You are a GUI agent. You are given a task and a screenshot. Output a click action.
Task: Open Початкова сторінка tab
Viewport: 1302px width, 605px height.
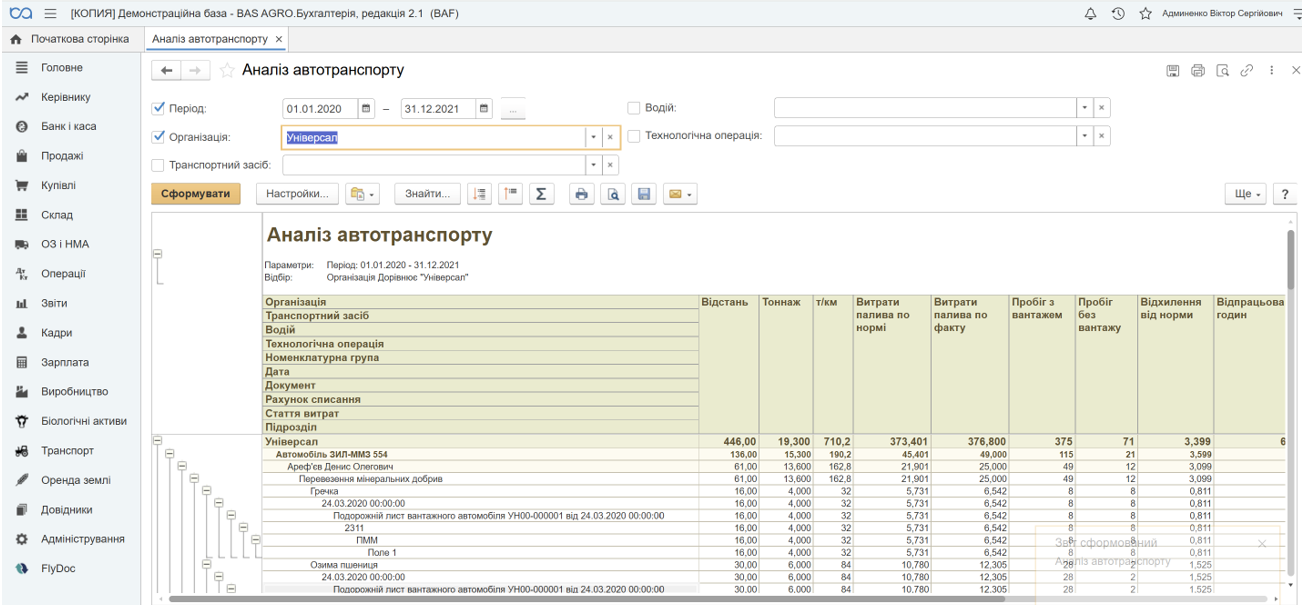point(70,39)
